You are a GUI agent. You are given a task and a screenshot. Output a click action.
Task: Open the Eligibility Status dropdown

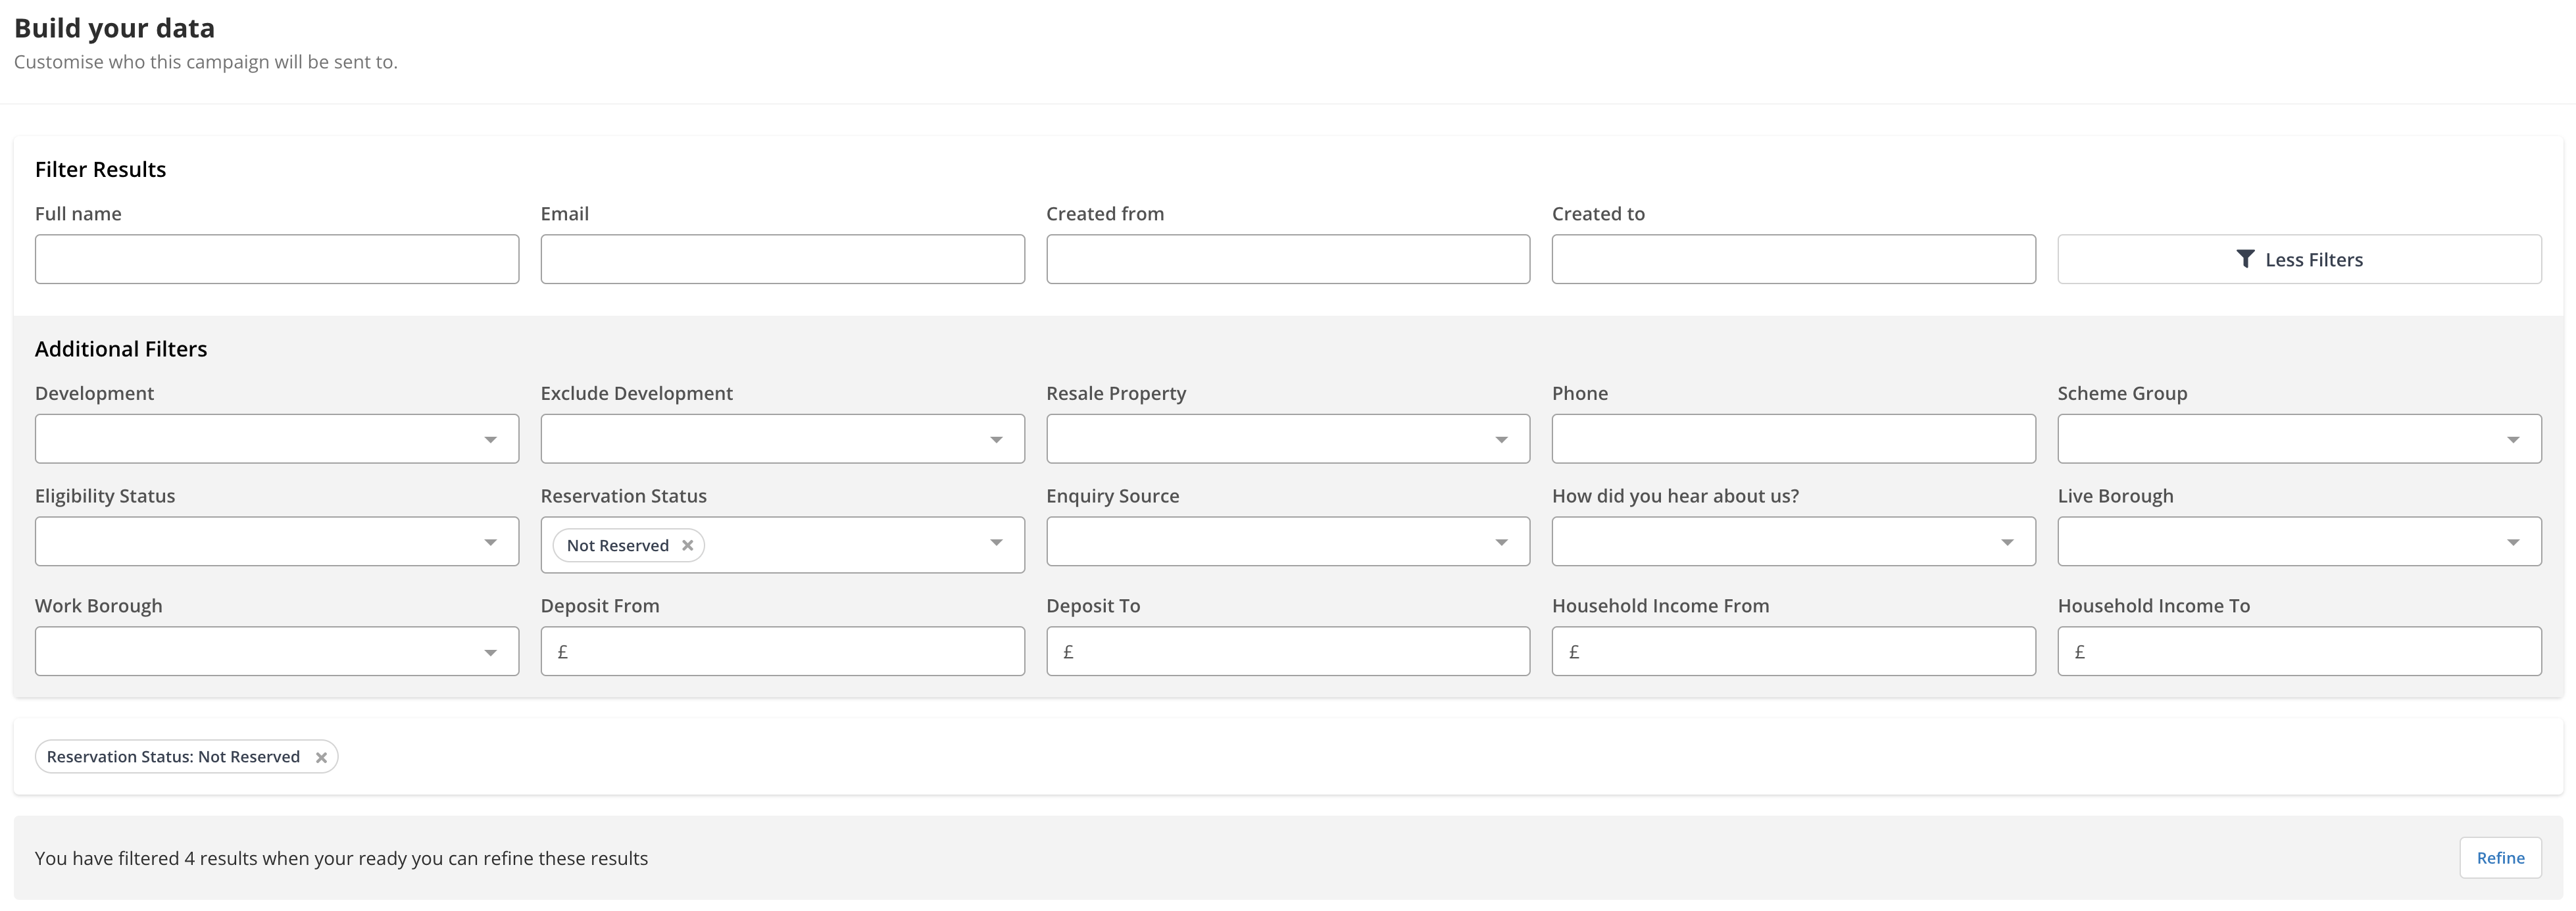coord(276,542)
